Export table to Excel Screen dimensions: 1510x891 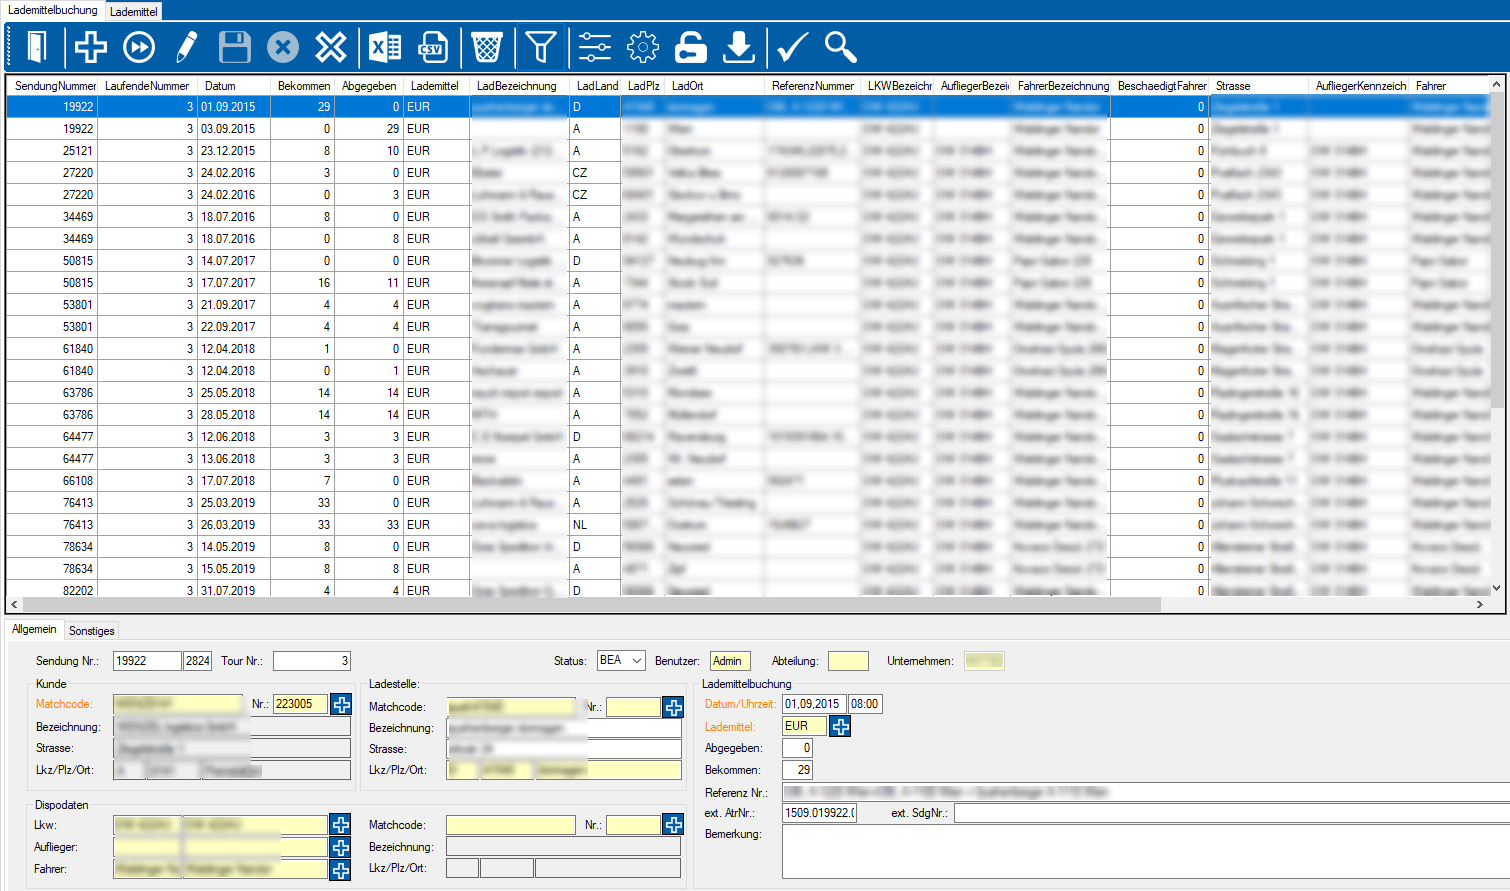coord(385,47)
